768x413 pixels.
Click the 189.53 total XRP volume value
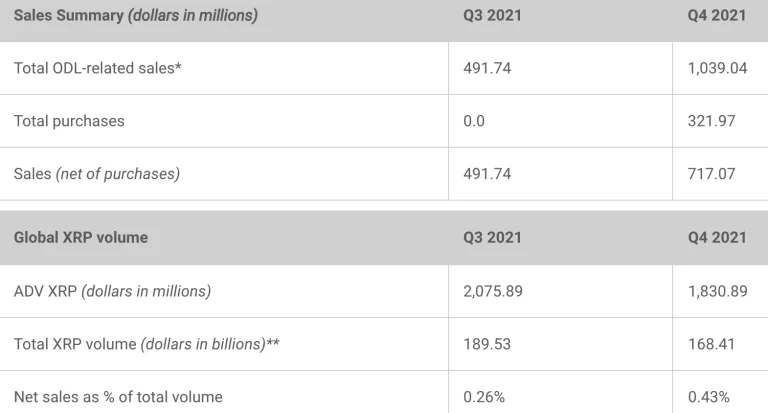[x=487, y=344]
